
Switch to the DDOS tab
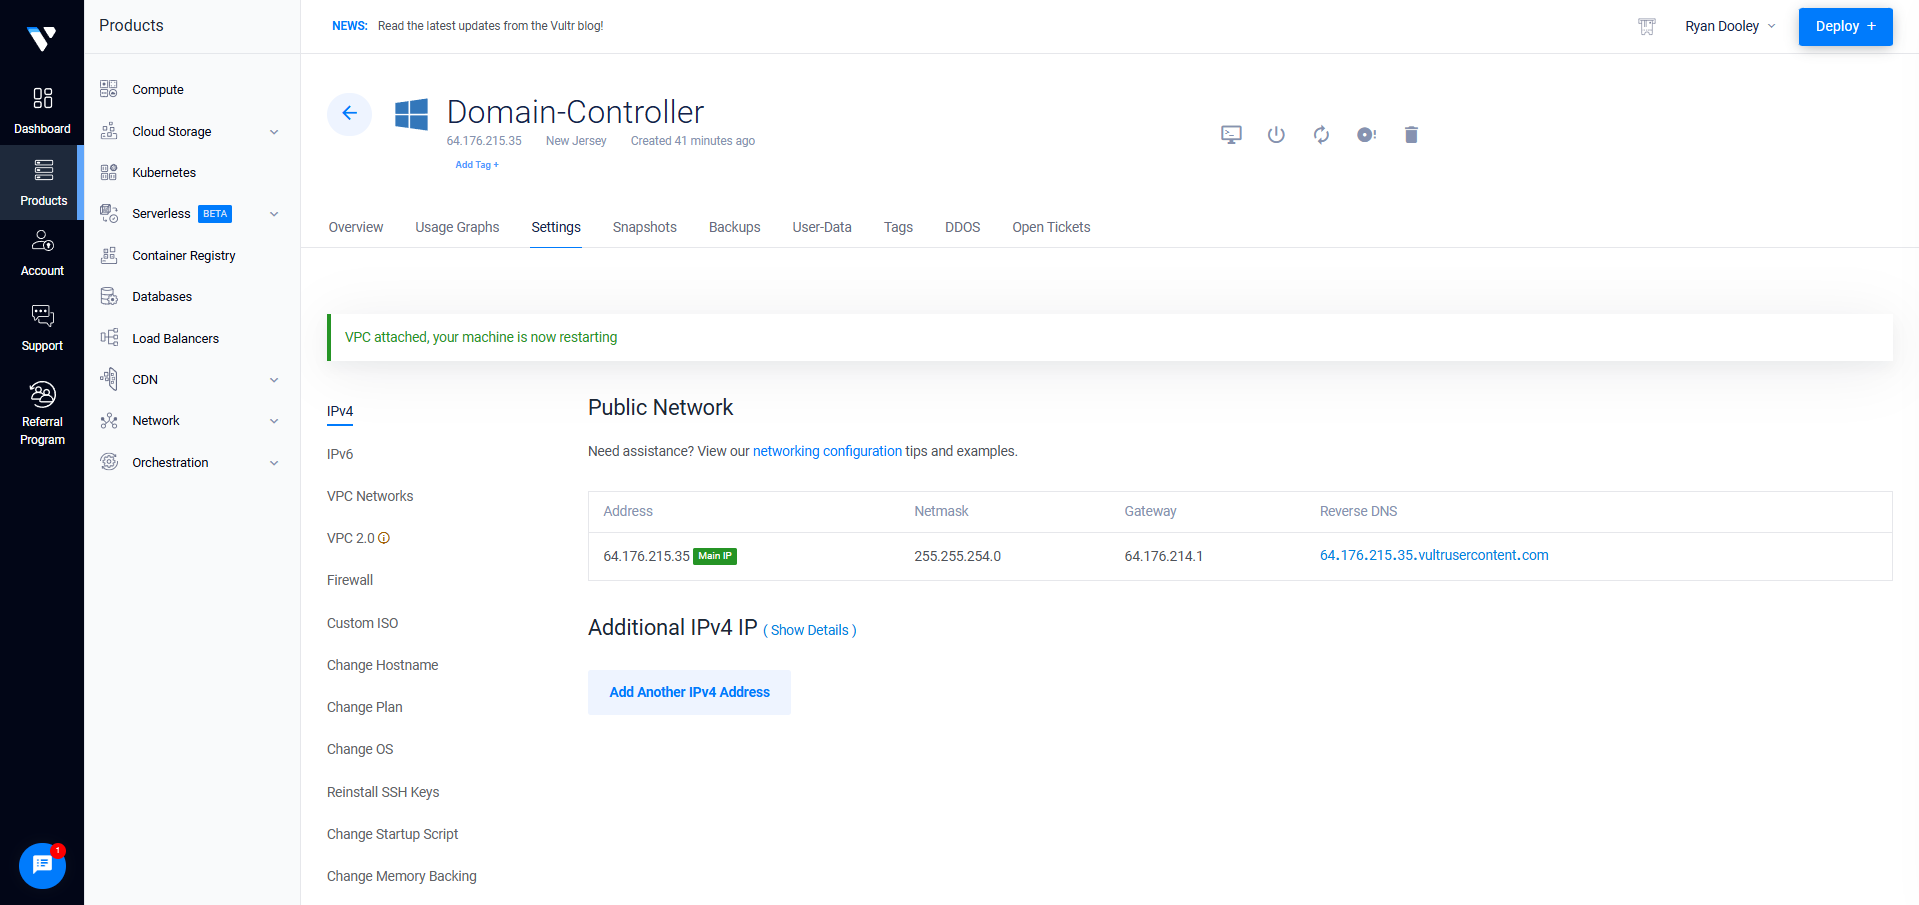point(963,227)
